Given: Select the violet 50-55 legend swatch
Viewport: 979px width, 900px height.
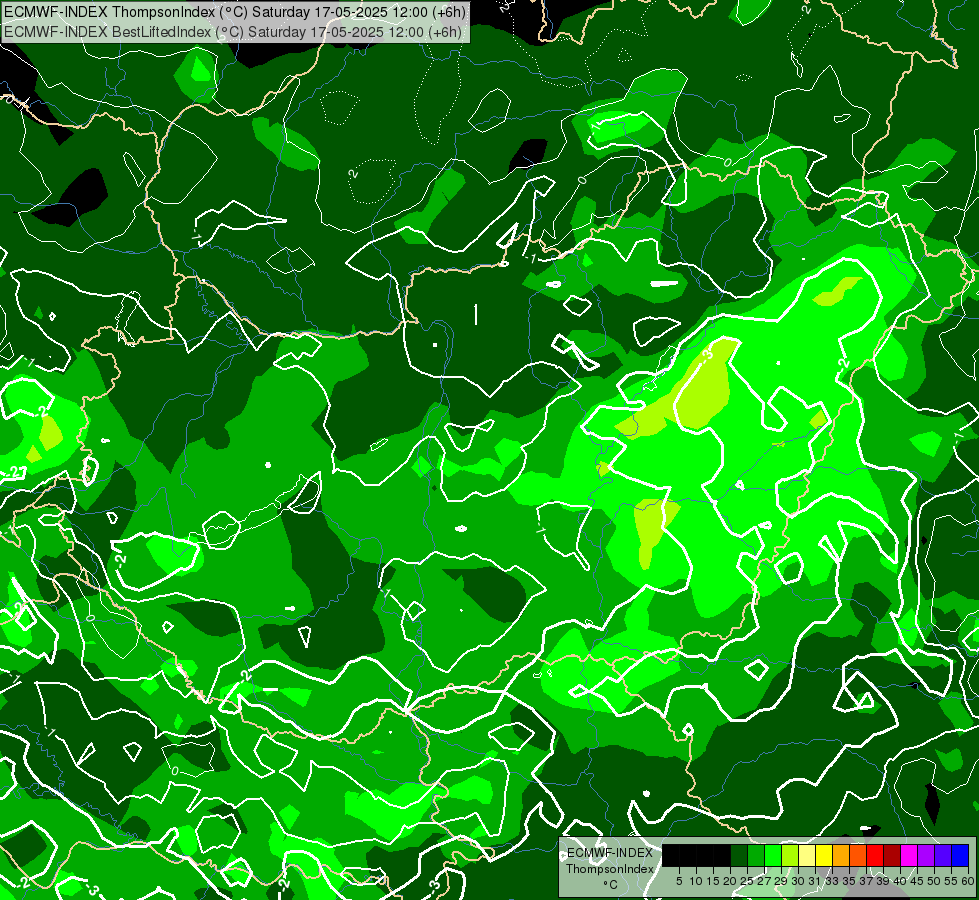Looking at the screenshot, I should coord(943,855).
